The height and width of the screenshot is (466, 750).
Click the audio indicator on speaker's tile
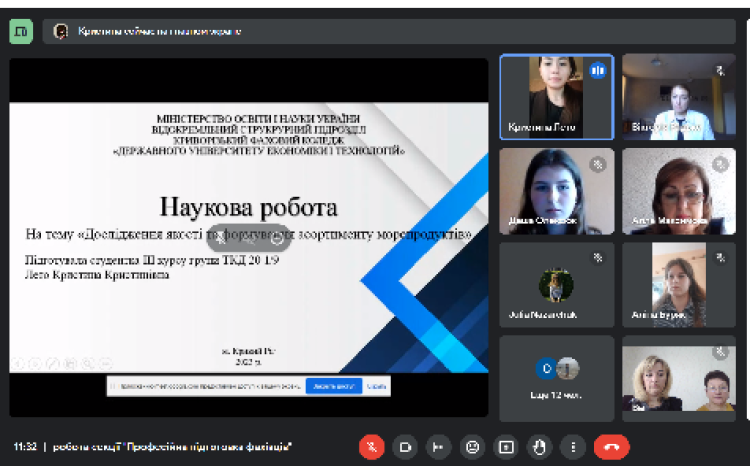(x=598, y=71)
